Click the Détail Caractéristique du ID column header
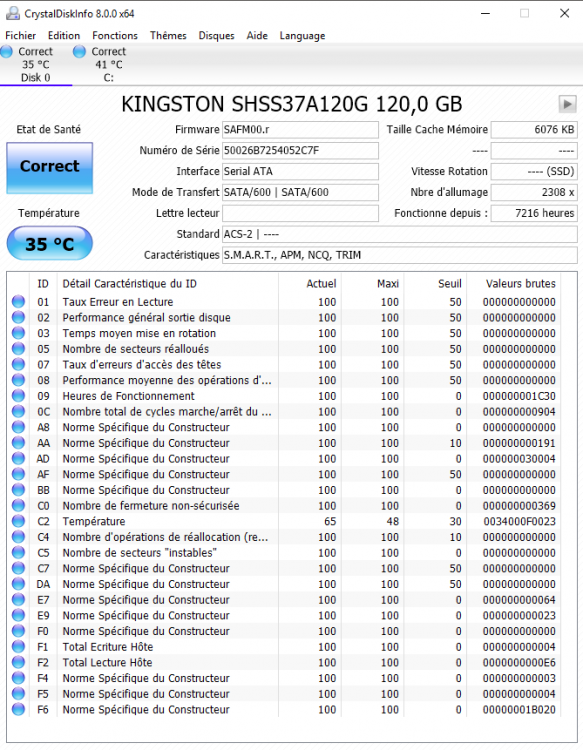 tap(130, 284)
